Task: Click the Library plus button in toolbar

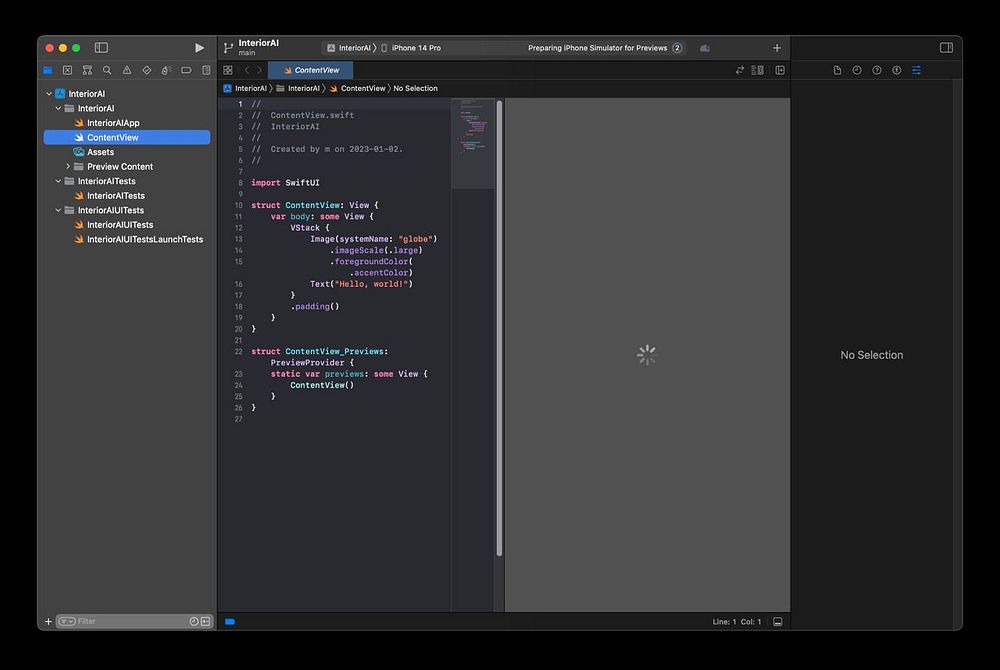Action: pyautogui.click(x=777, y=48)
